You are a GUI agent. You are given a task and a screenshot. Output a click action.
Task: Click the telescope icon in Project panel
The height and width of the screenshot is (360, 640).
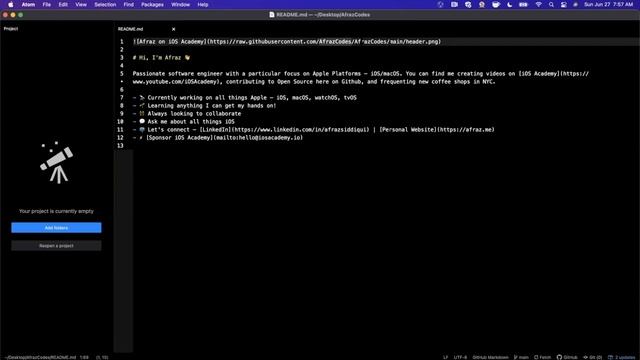click(x=56, y=162)
